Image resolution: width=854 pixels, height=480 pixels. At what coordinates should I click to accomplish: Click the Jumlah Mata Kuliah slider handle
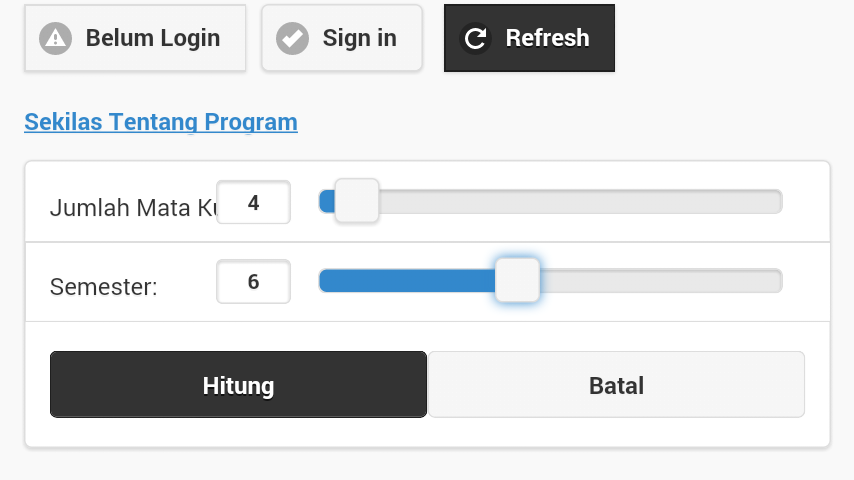(x=357, y=200)
